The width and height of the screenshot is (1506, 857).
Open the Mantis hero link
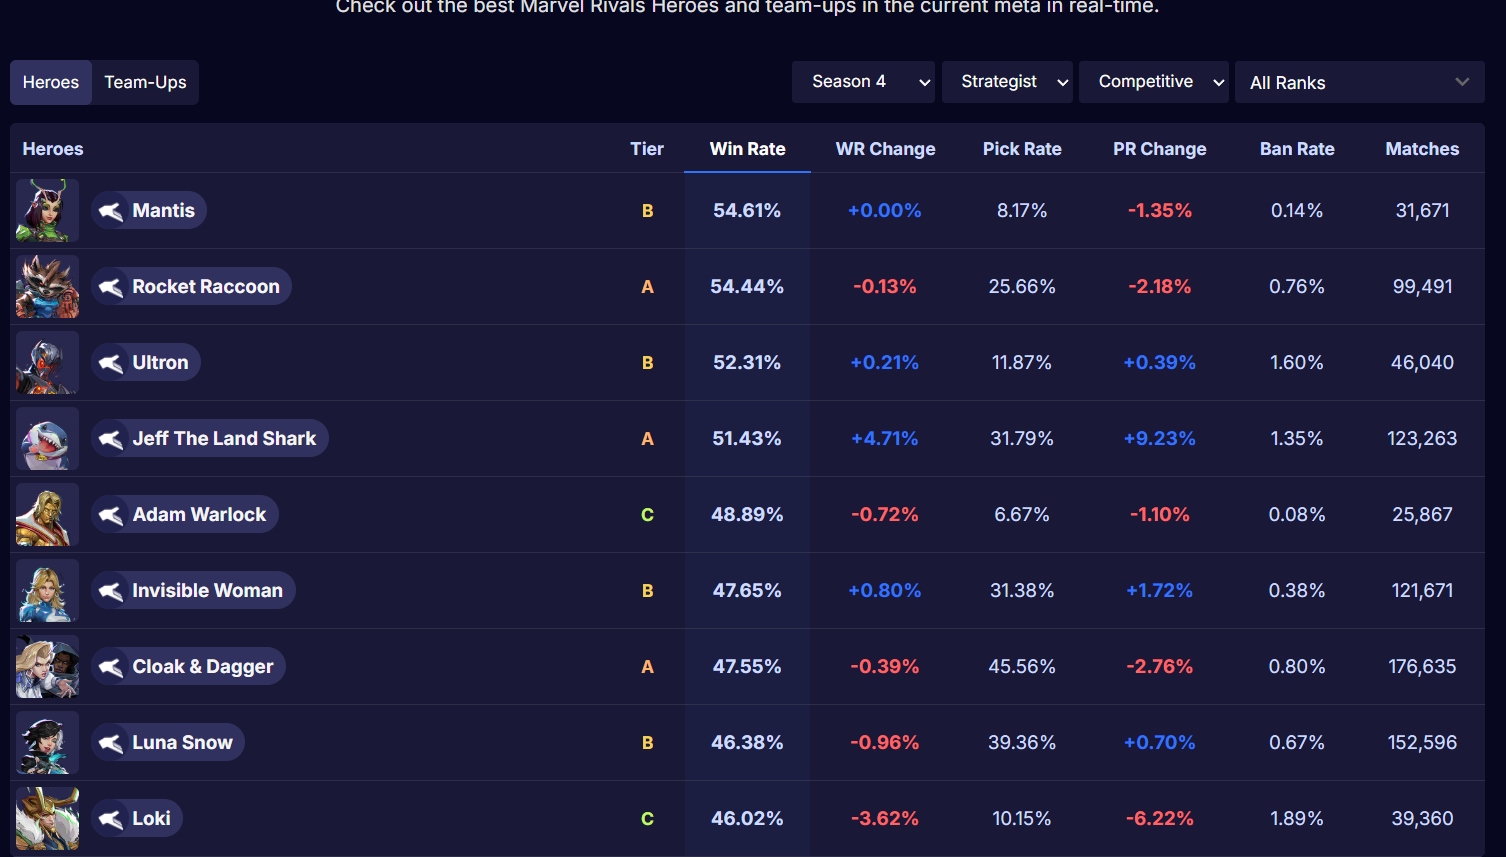149,210
